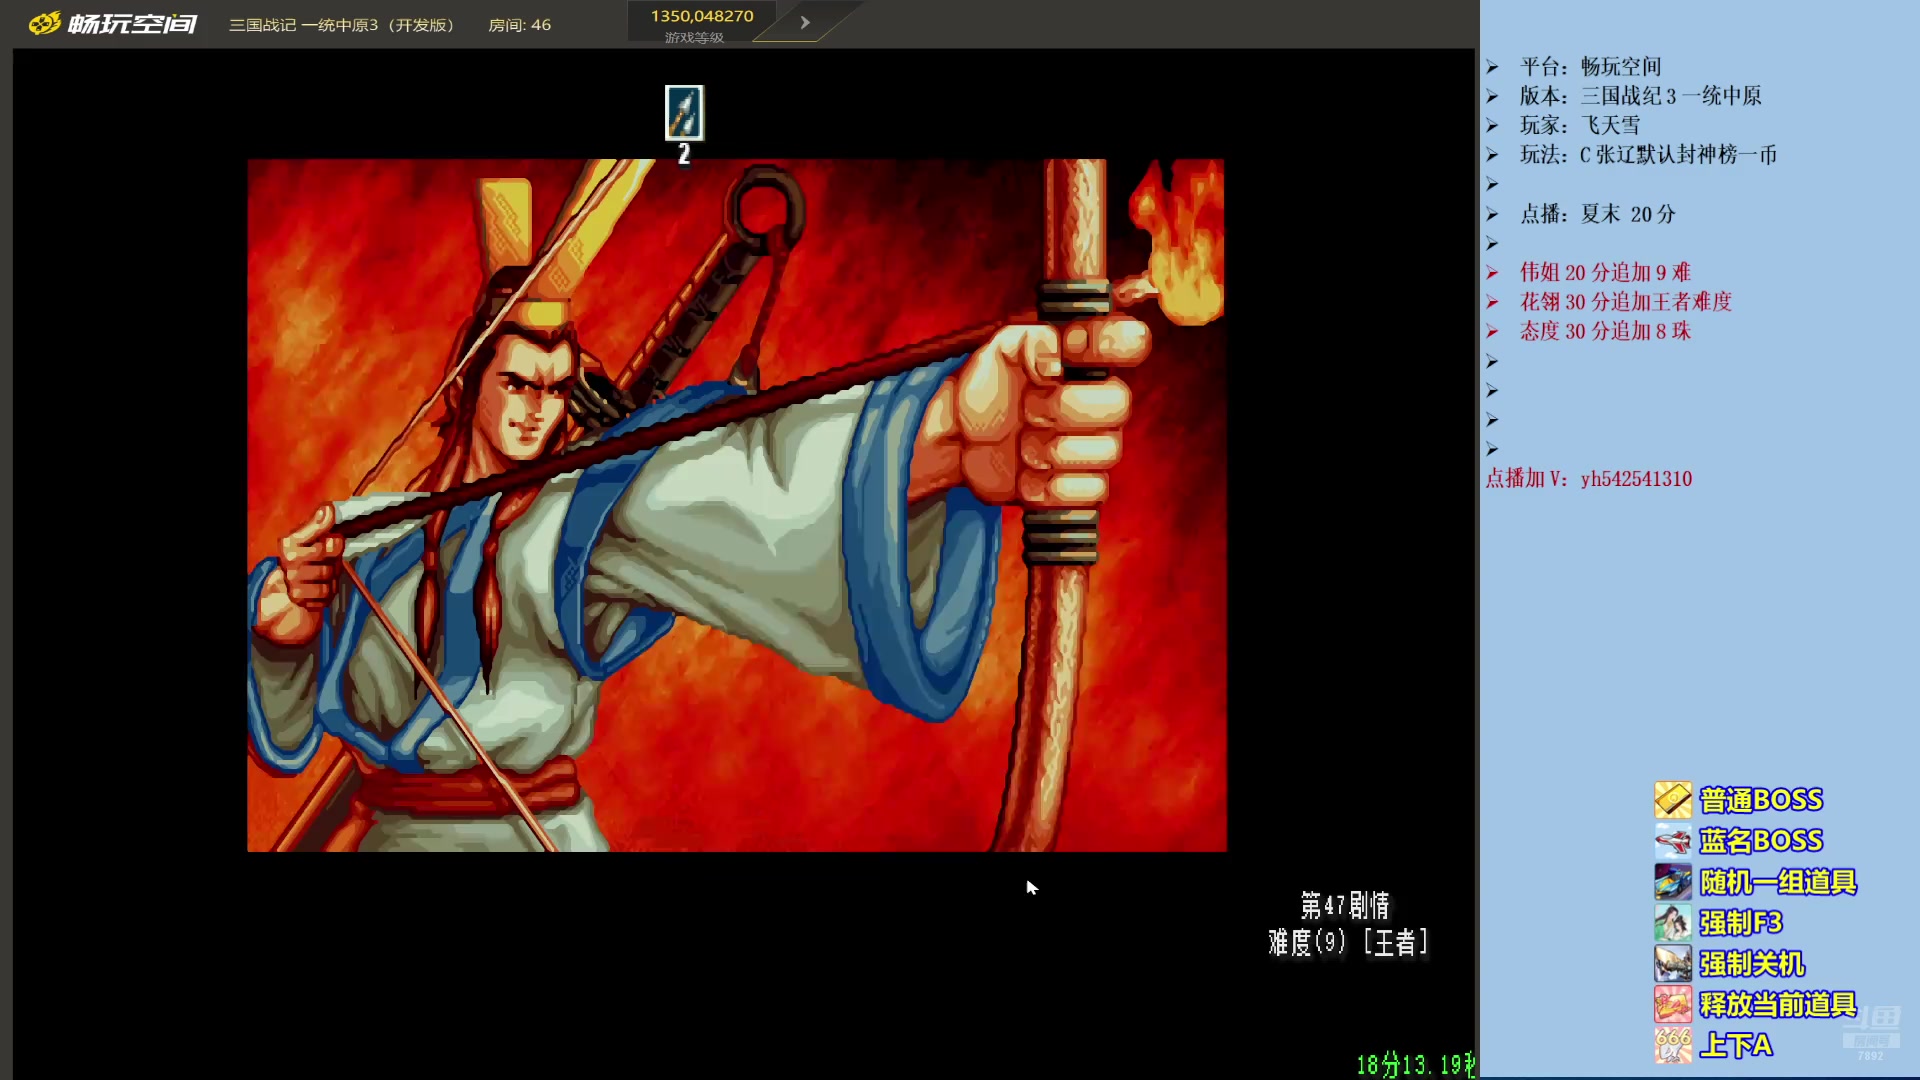Click the archer cutscene artwork

[x=737, y=505]
